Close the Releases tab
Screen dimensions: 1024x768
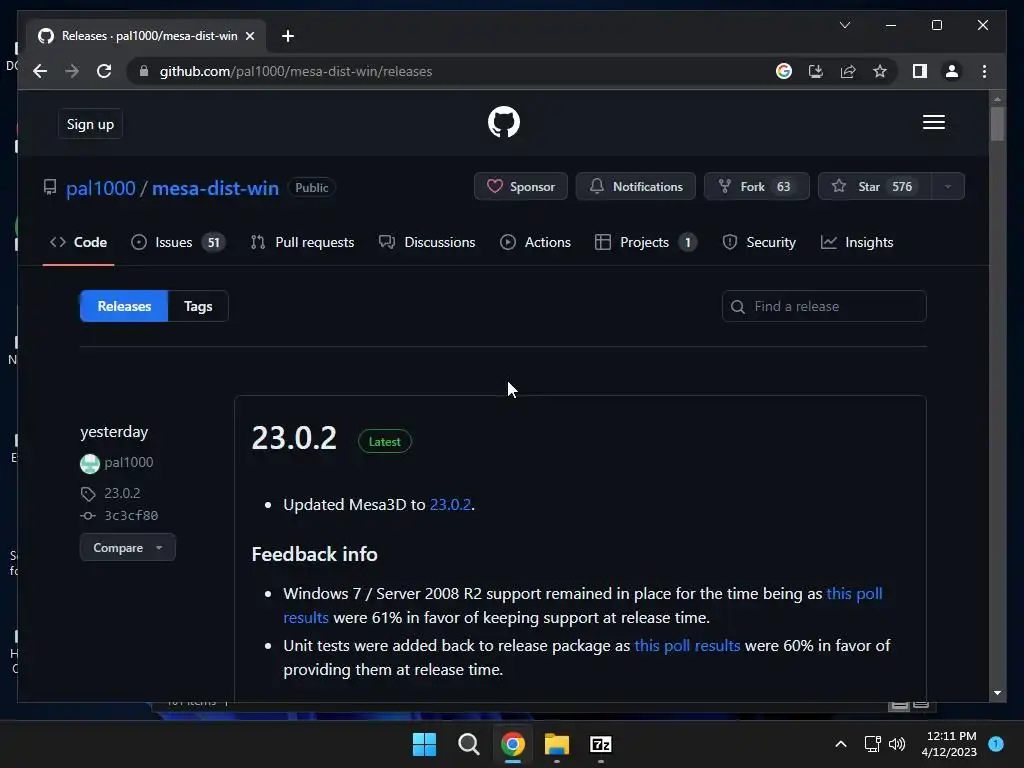(249, 36)
